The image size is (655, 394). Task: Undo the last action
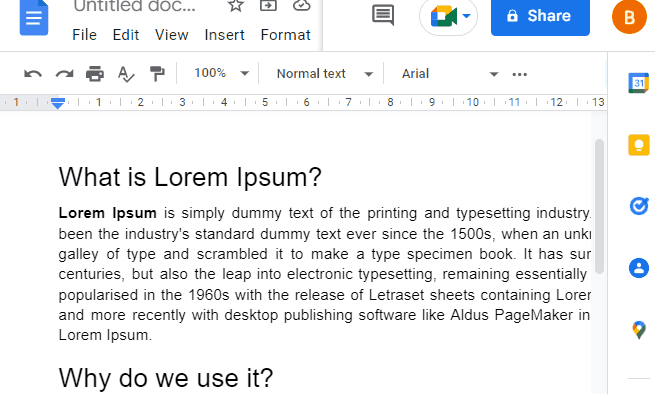[33, 74]
